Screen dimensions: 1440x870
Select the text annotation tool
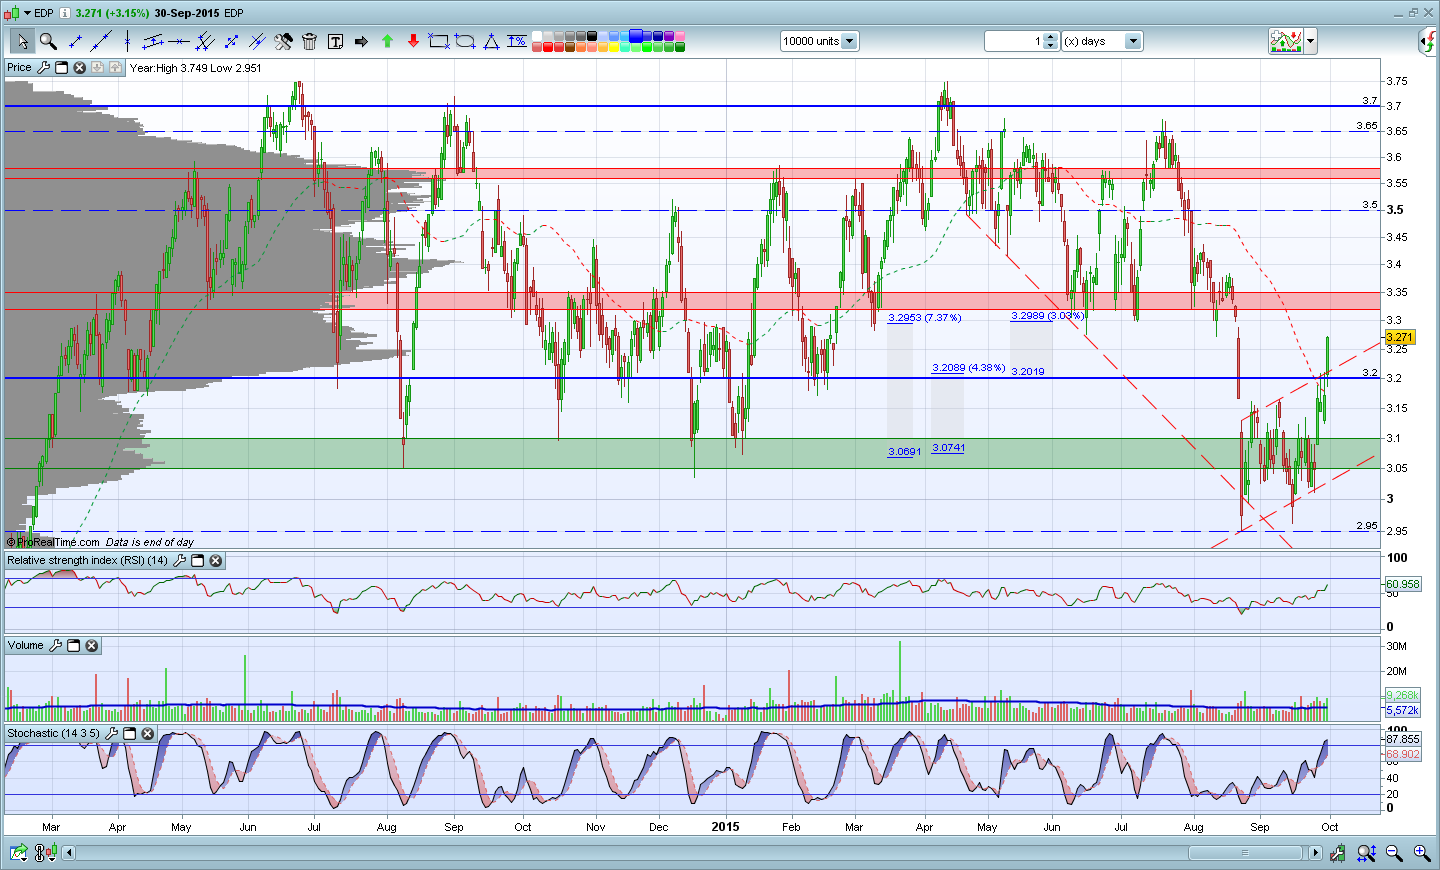click(x=335, y=41)
